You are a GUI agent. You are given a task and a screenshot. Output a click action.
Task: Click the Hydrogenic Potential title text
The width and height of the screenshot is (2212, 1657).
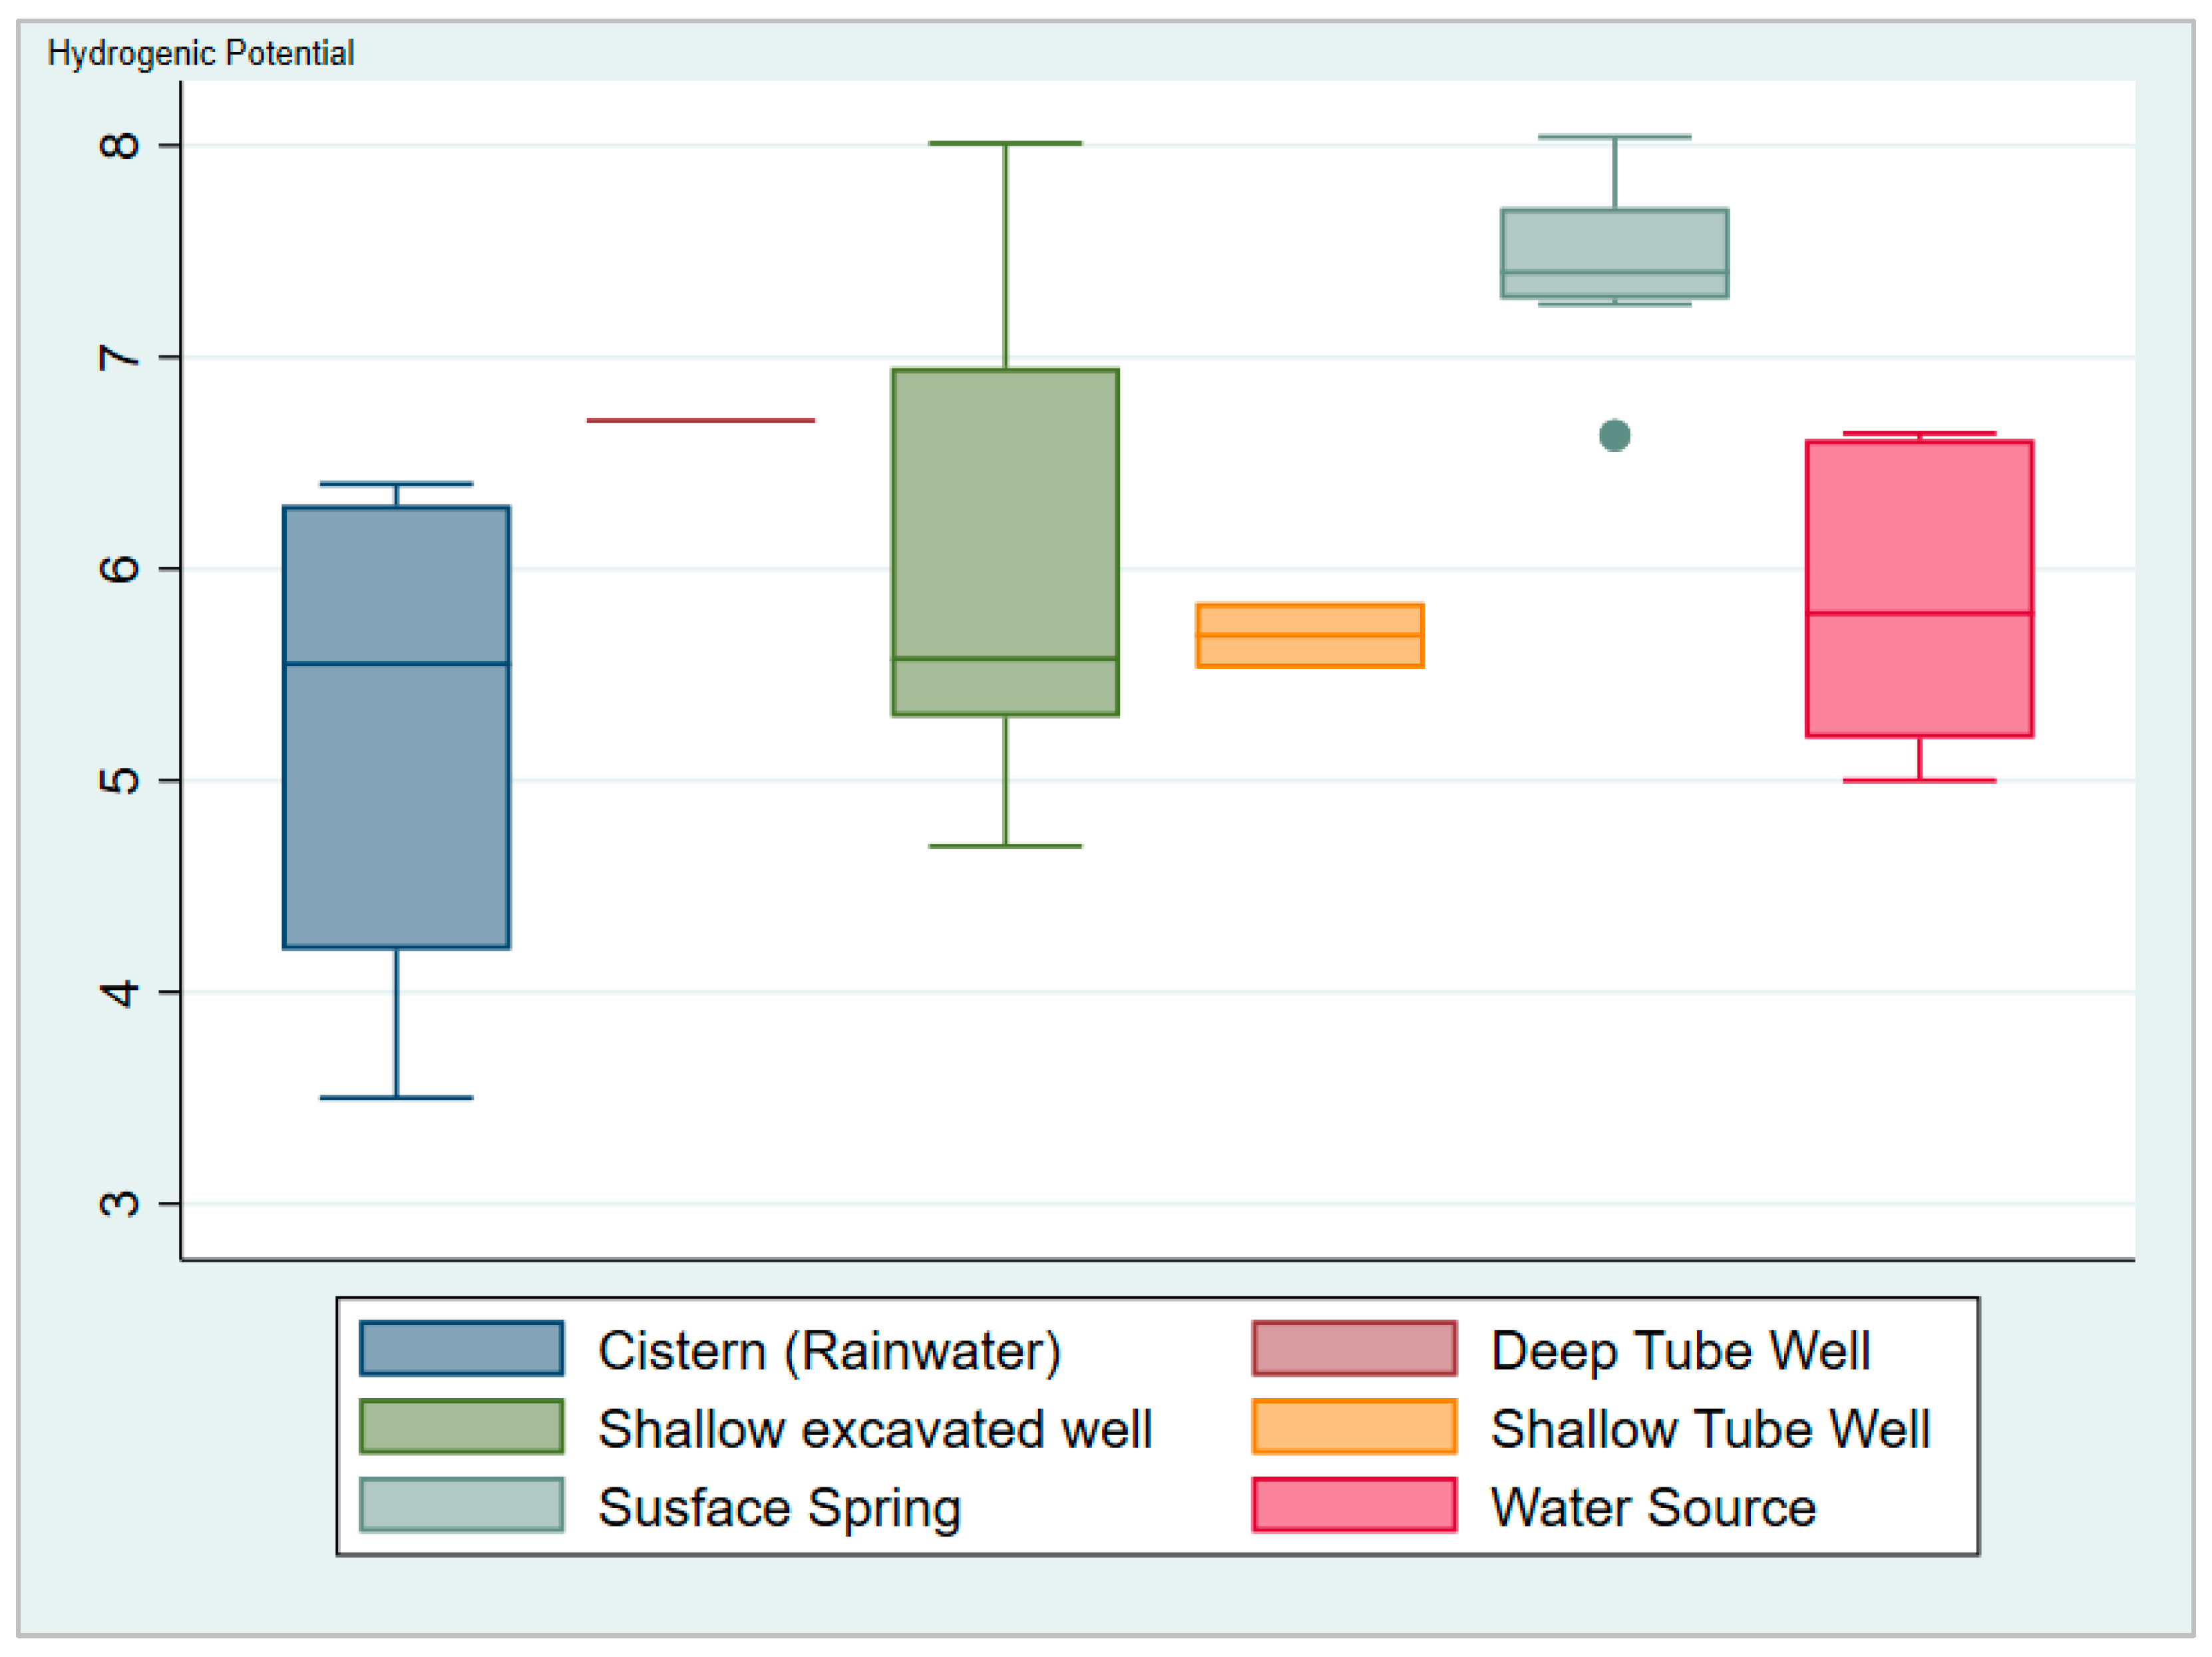(200, 53)
